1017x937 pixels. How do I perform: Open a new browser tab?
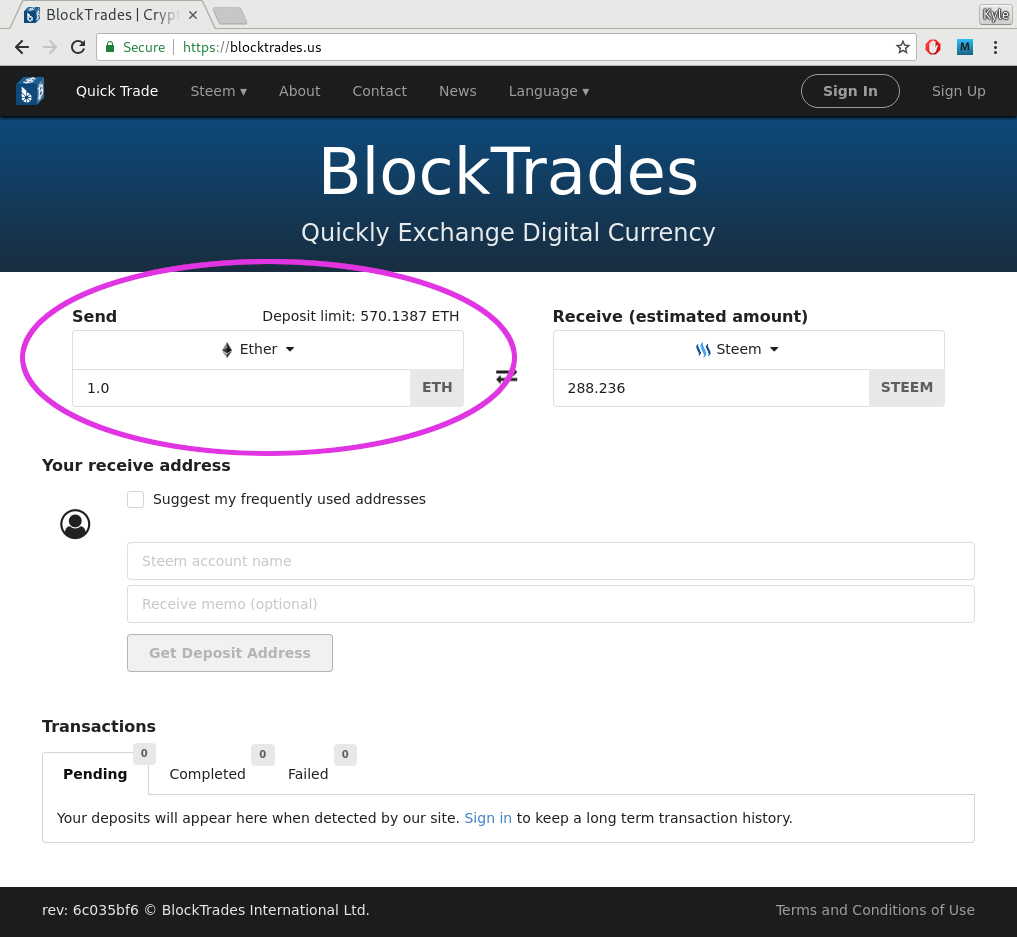(230, 15)
